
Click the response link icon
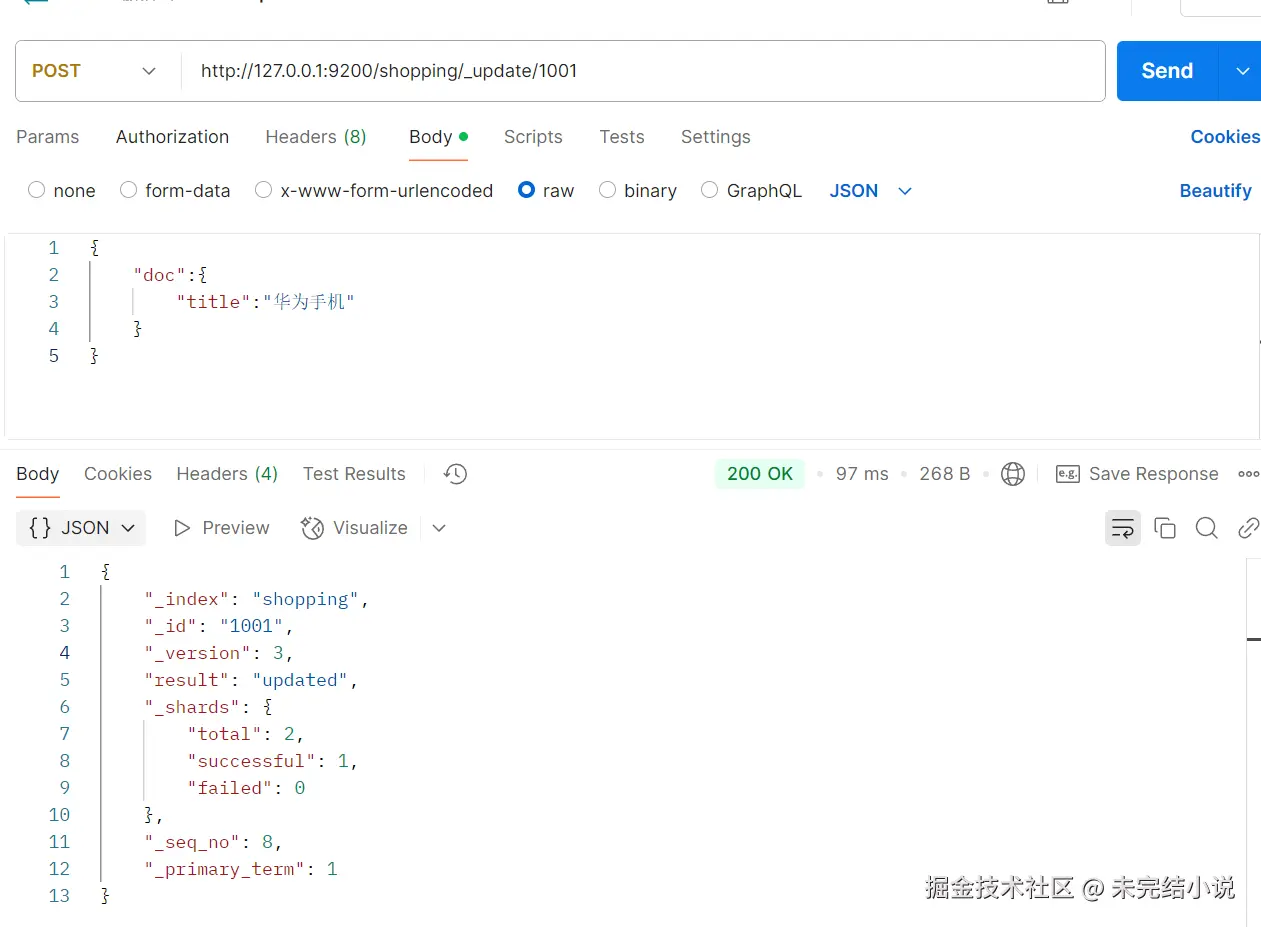(1248, 528)
